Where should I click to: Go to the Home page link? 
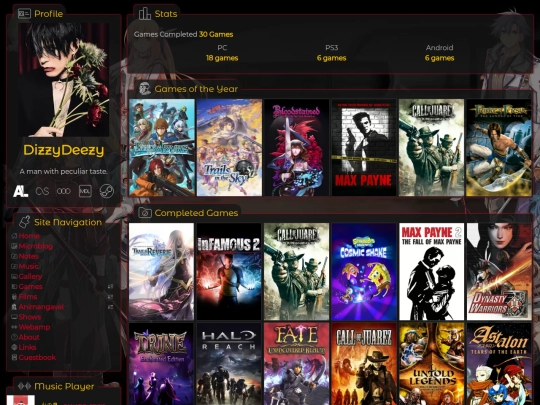(29, 236)
